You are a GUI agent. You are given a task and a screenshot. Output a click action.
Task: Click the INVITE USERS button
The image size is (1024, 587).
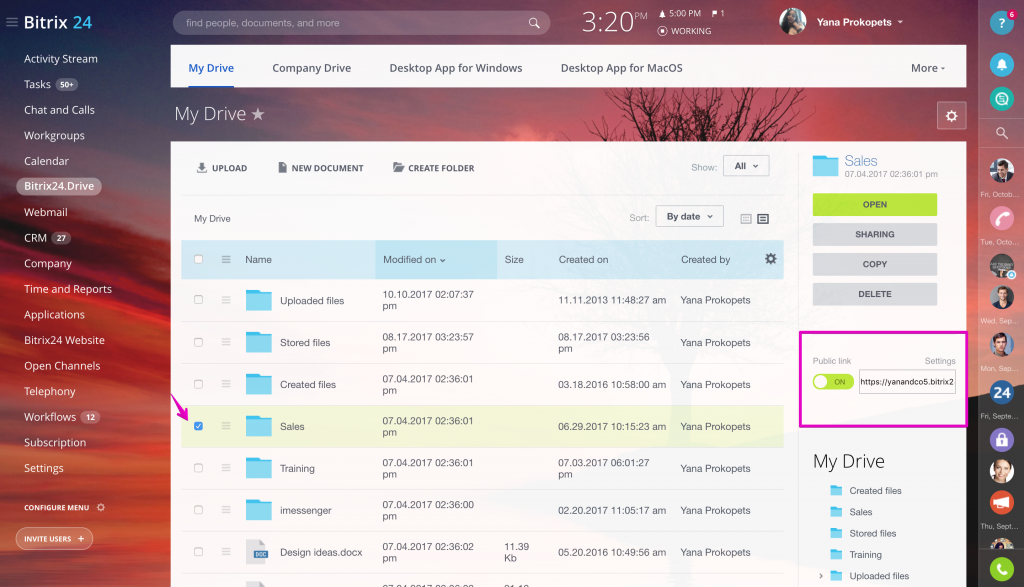(x=54, y=539)
